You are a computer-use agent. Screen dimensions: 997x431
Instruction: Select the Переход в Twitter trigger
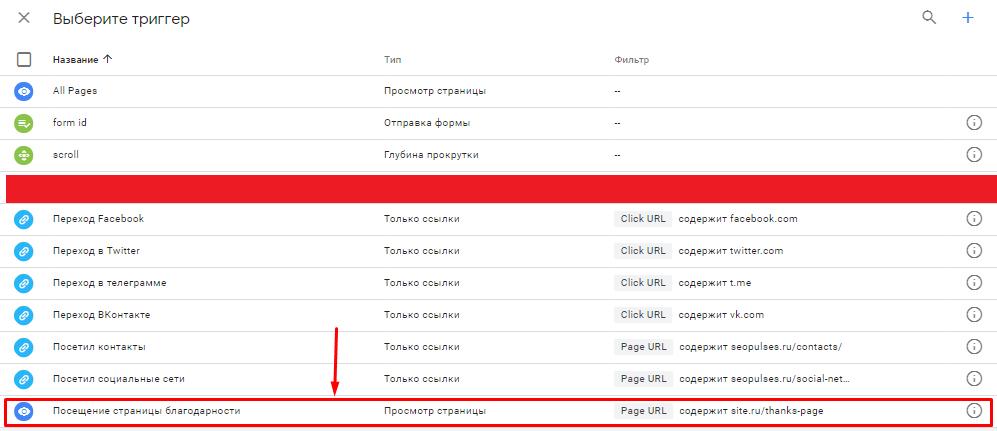[96, 251]
